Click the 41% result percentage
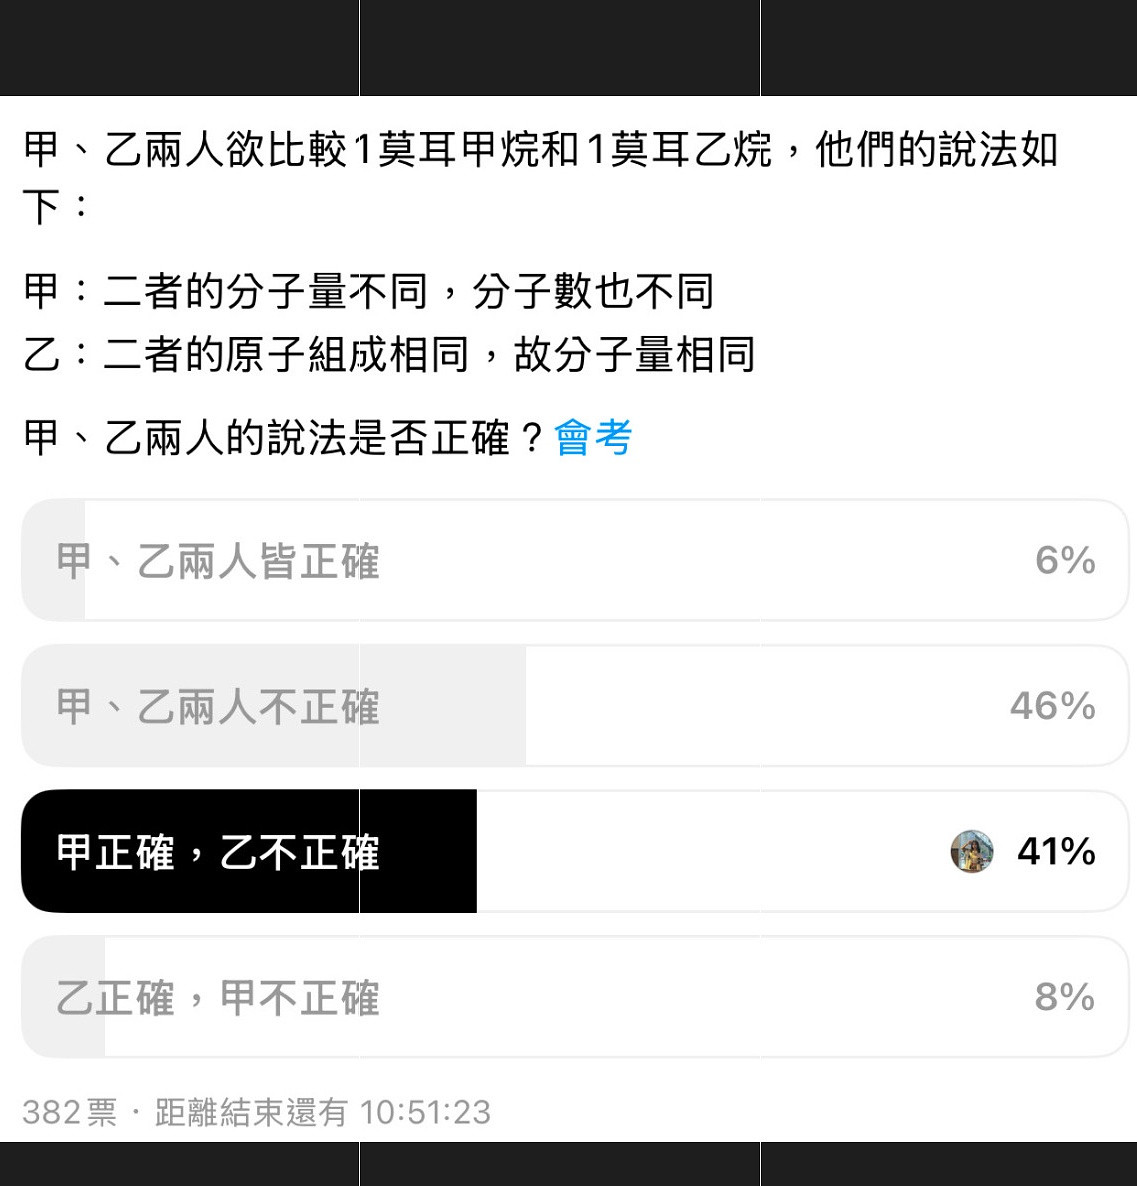The height and width of the screenshot is (1186, 1137). click(1056, 852)
